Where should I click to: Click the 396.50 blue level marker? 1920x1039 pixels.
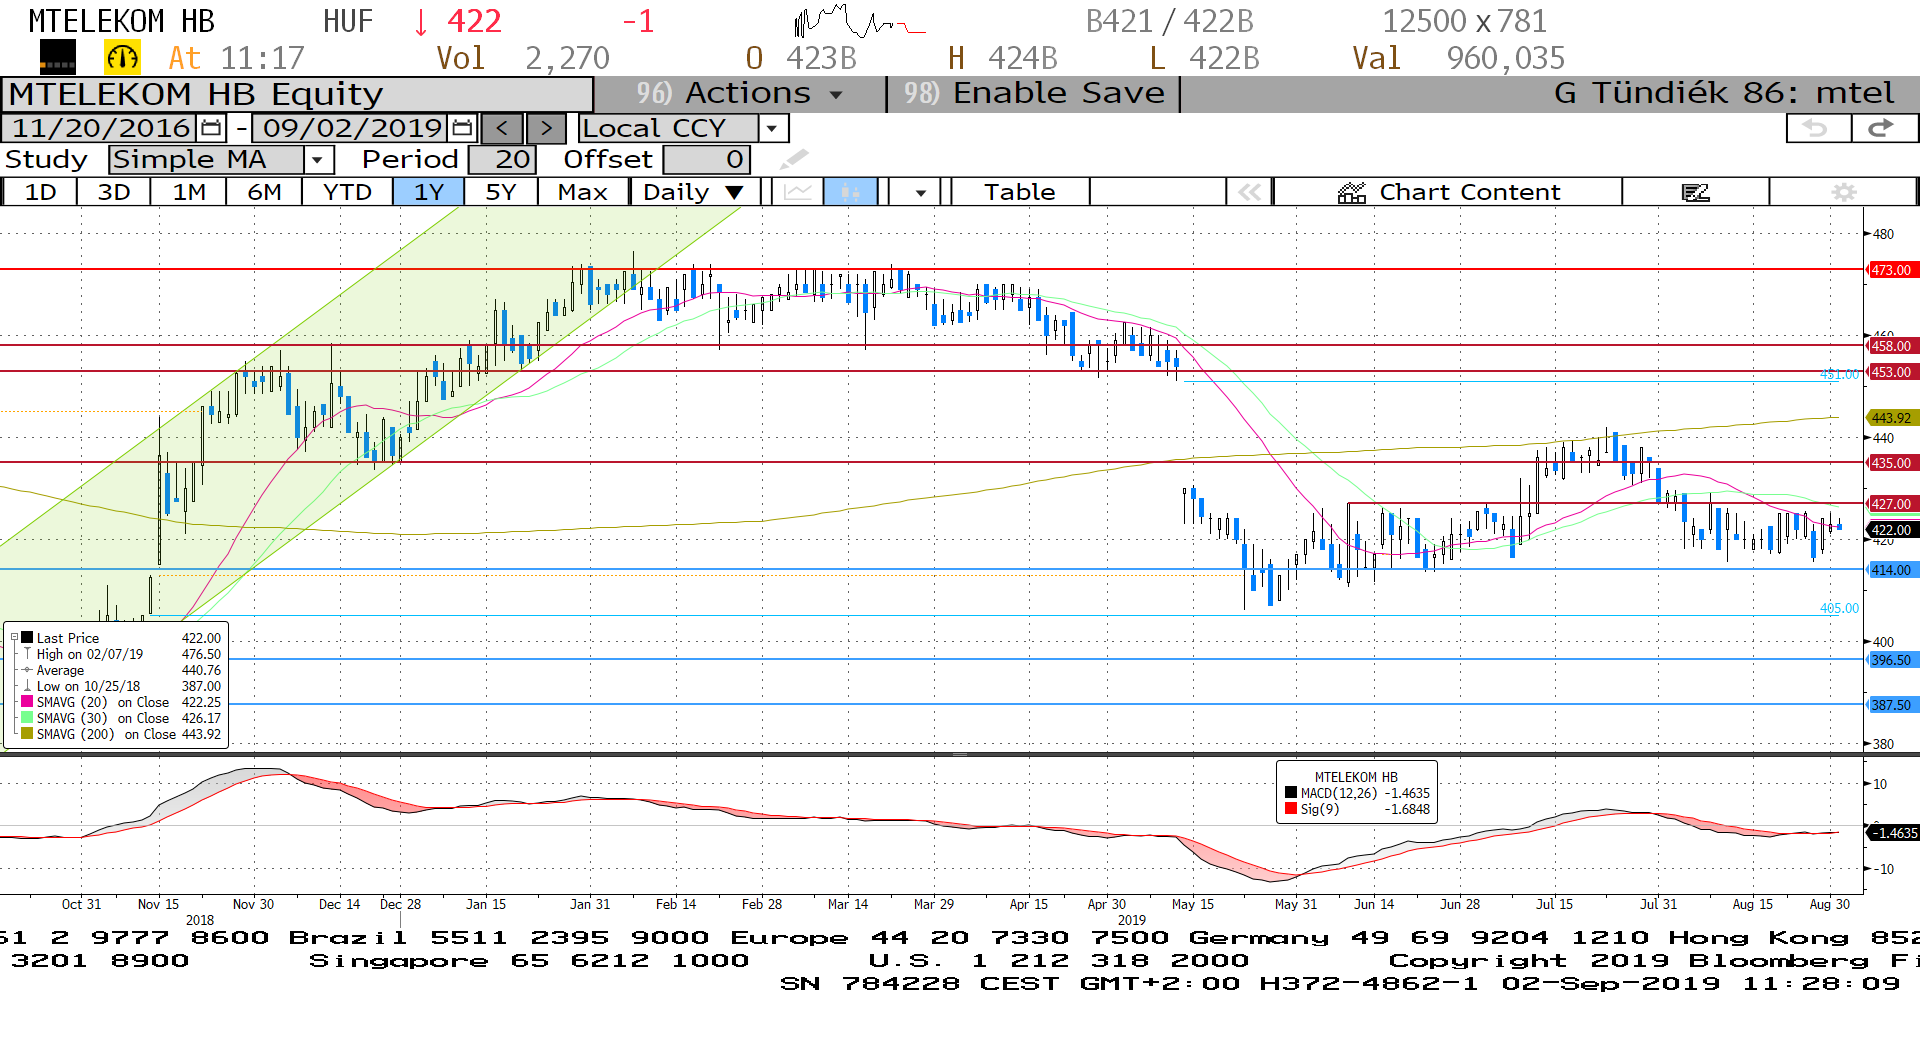[x=1891, y=660]
